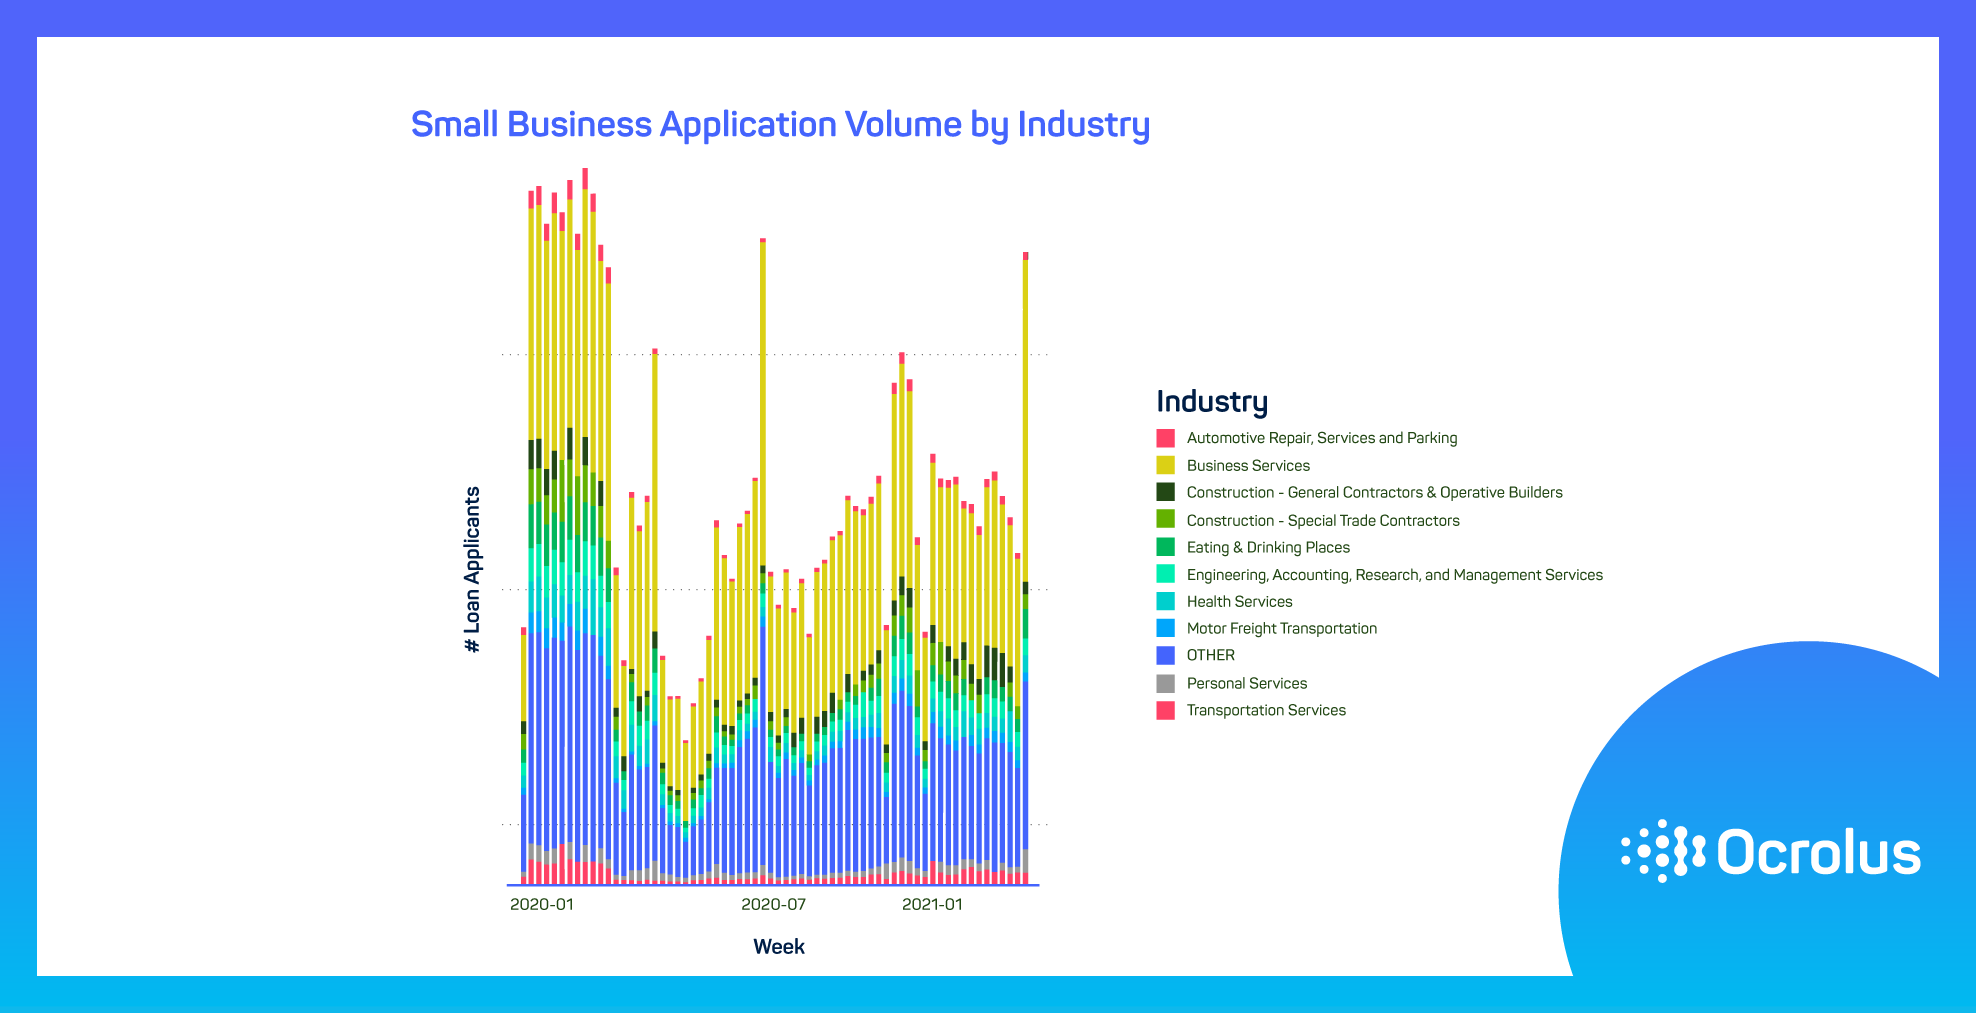Click the 'Ocrolus' brand wordmark
The image size is (1976, 1013).
point(1819,852)
